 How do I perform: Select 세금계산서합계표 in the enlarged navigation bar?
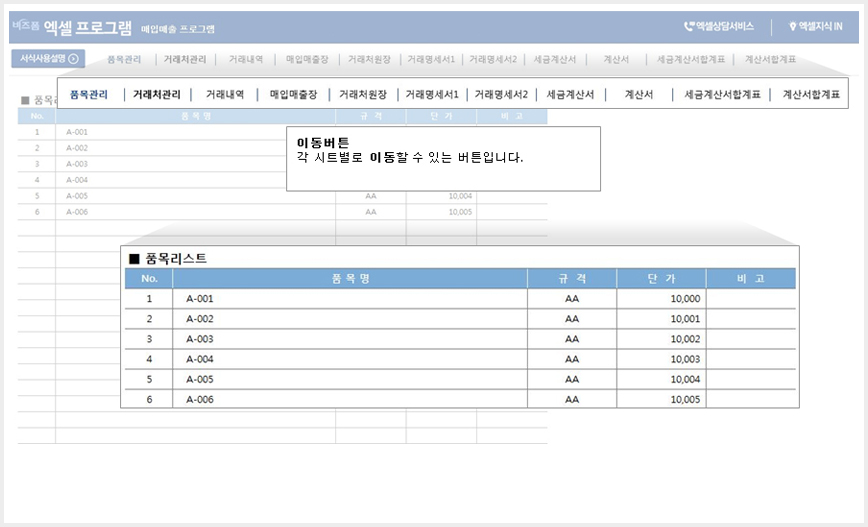click(x=722, y=95)
